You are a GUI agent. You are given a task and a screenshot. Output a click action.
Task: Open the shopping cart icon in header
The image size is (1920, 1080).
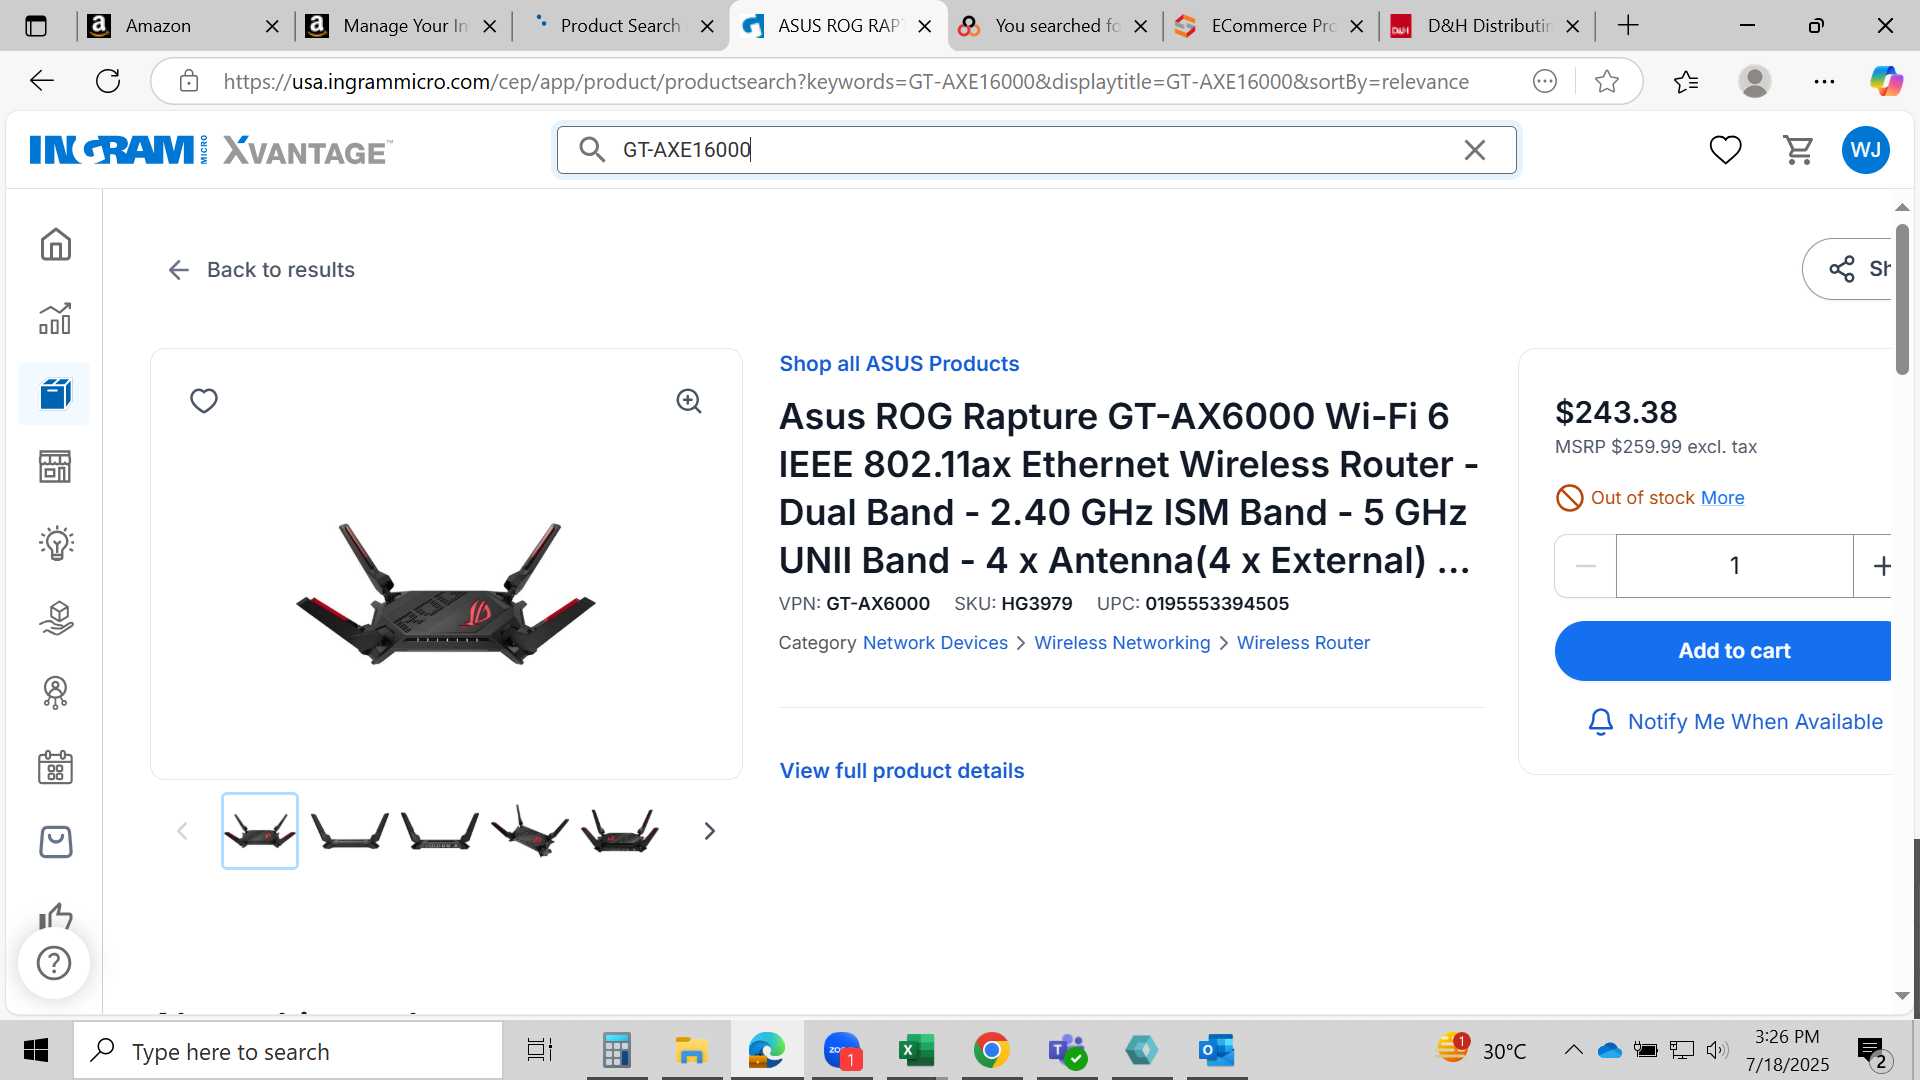click(x=1798, y=150)
